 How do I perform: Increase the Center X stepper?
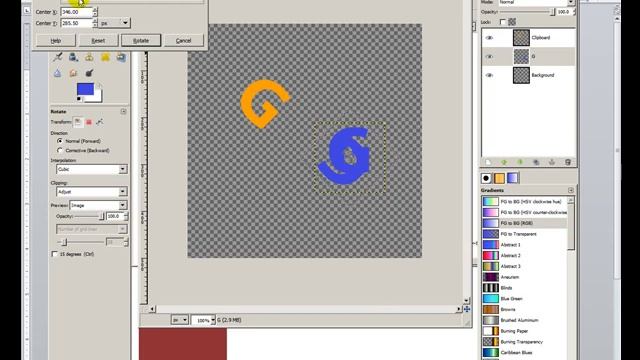pyautogui.click(x=95, y=10)
